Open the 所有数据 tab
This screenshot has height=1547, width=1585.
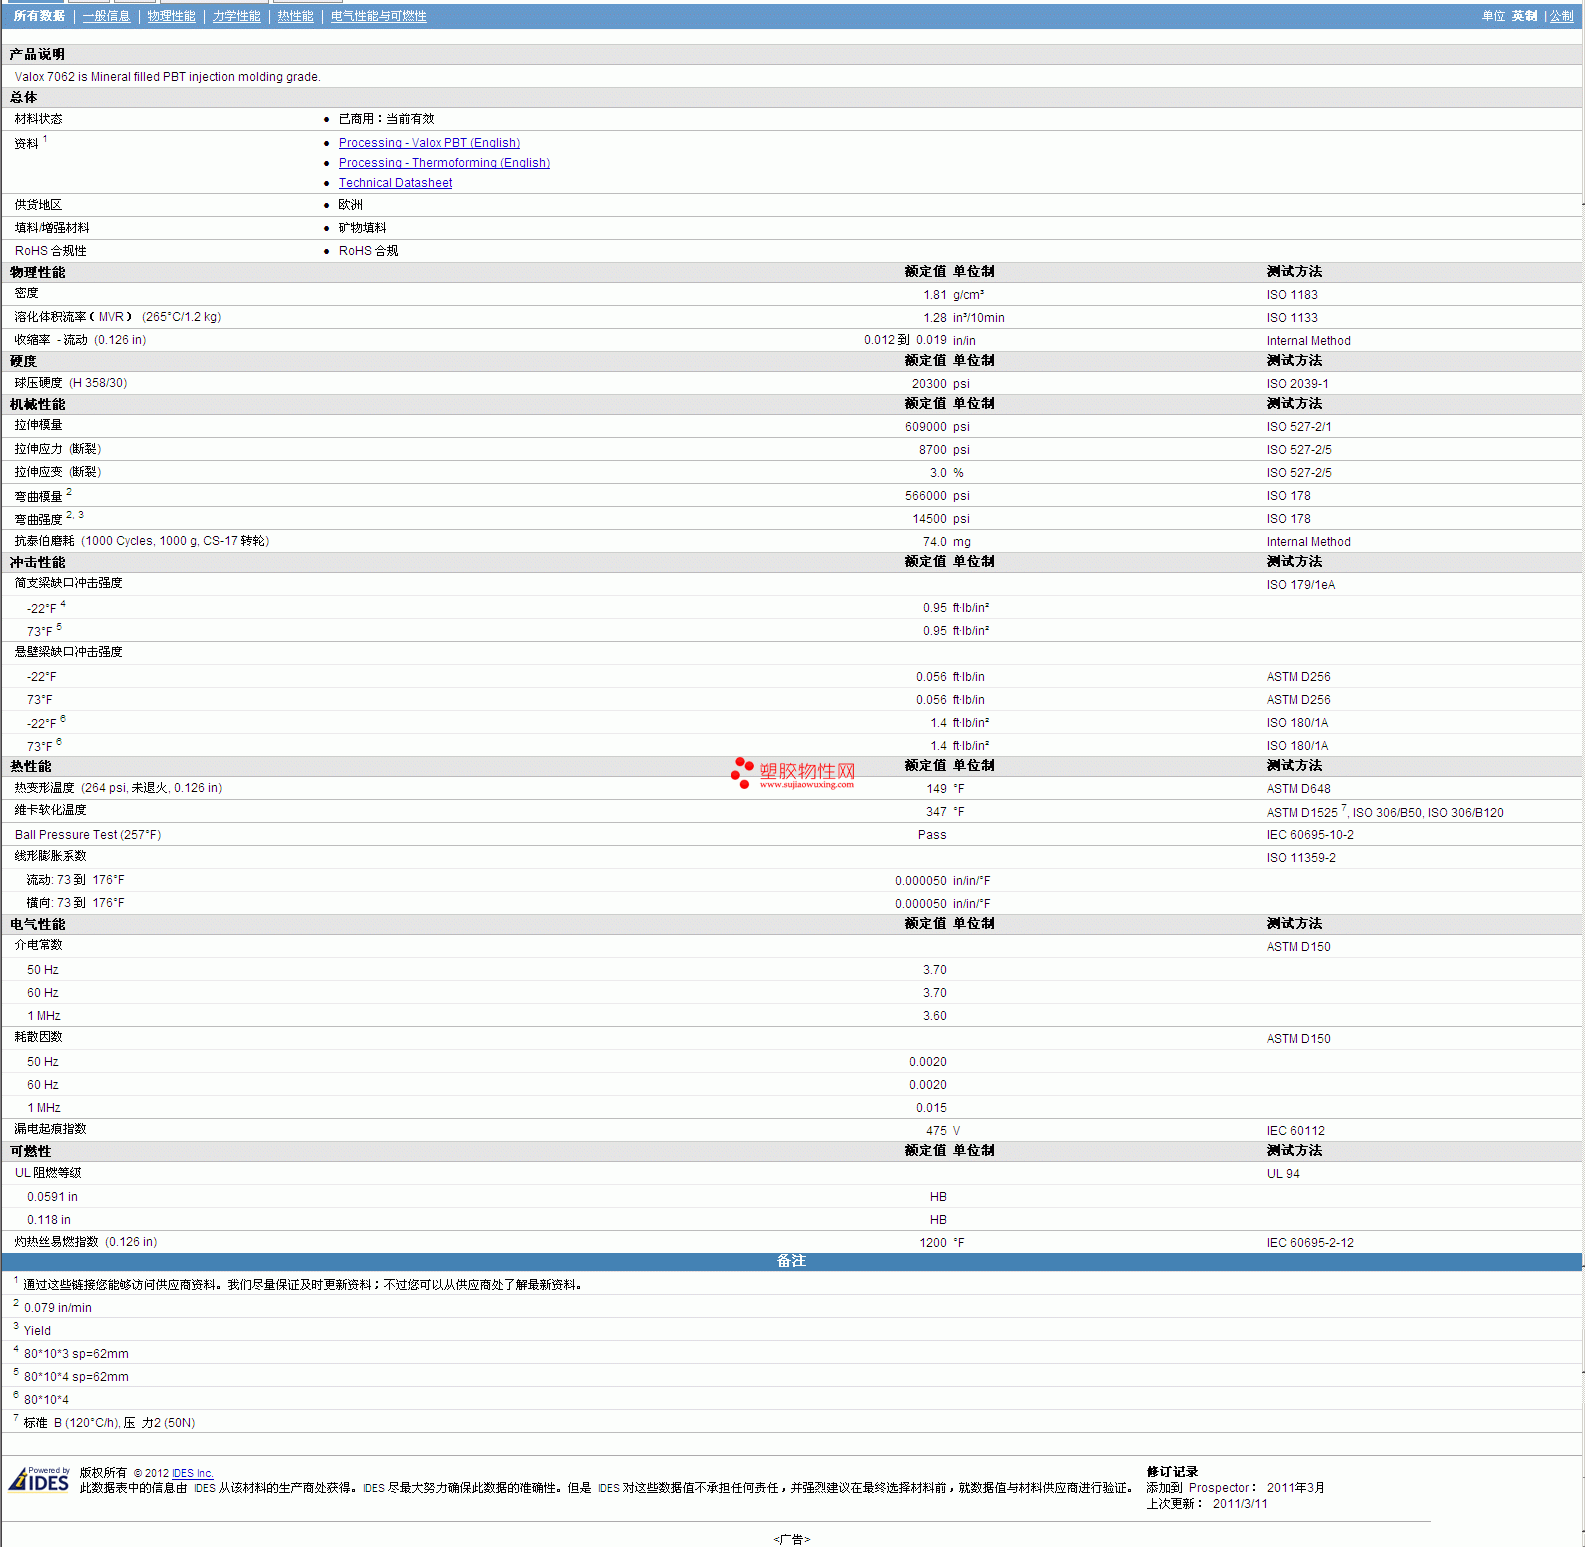[x=39, y=16]
